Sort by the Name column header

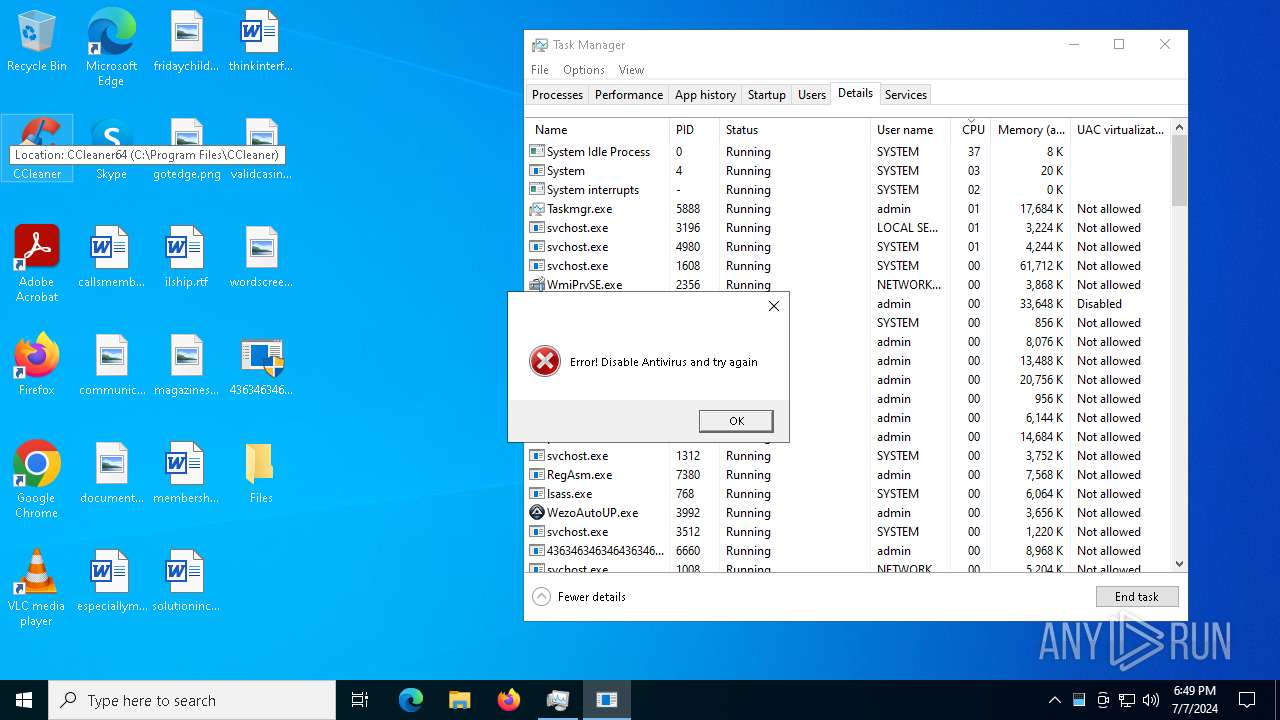[x=598, y=130]
